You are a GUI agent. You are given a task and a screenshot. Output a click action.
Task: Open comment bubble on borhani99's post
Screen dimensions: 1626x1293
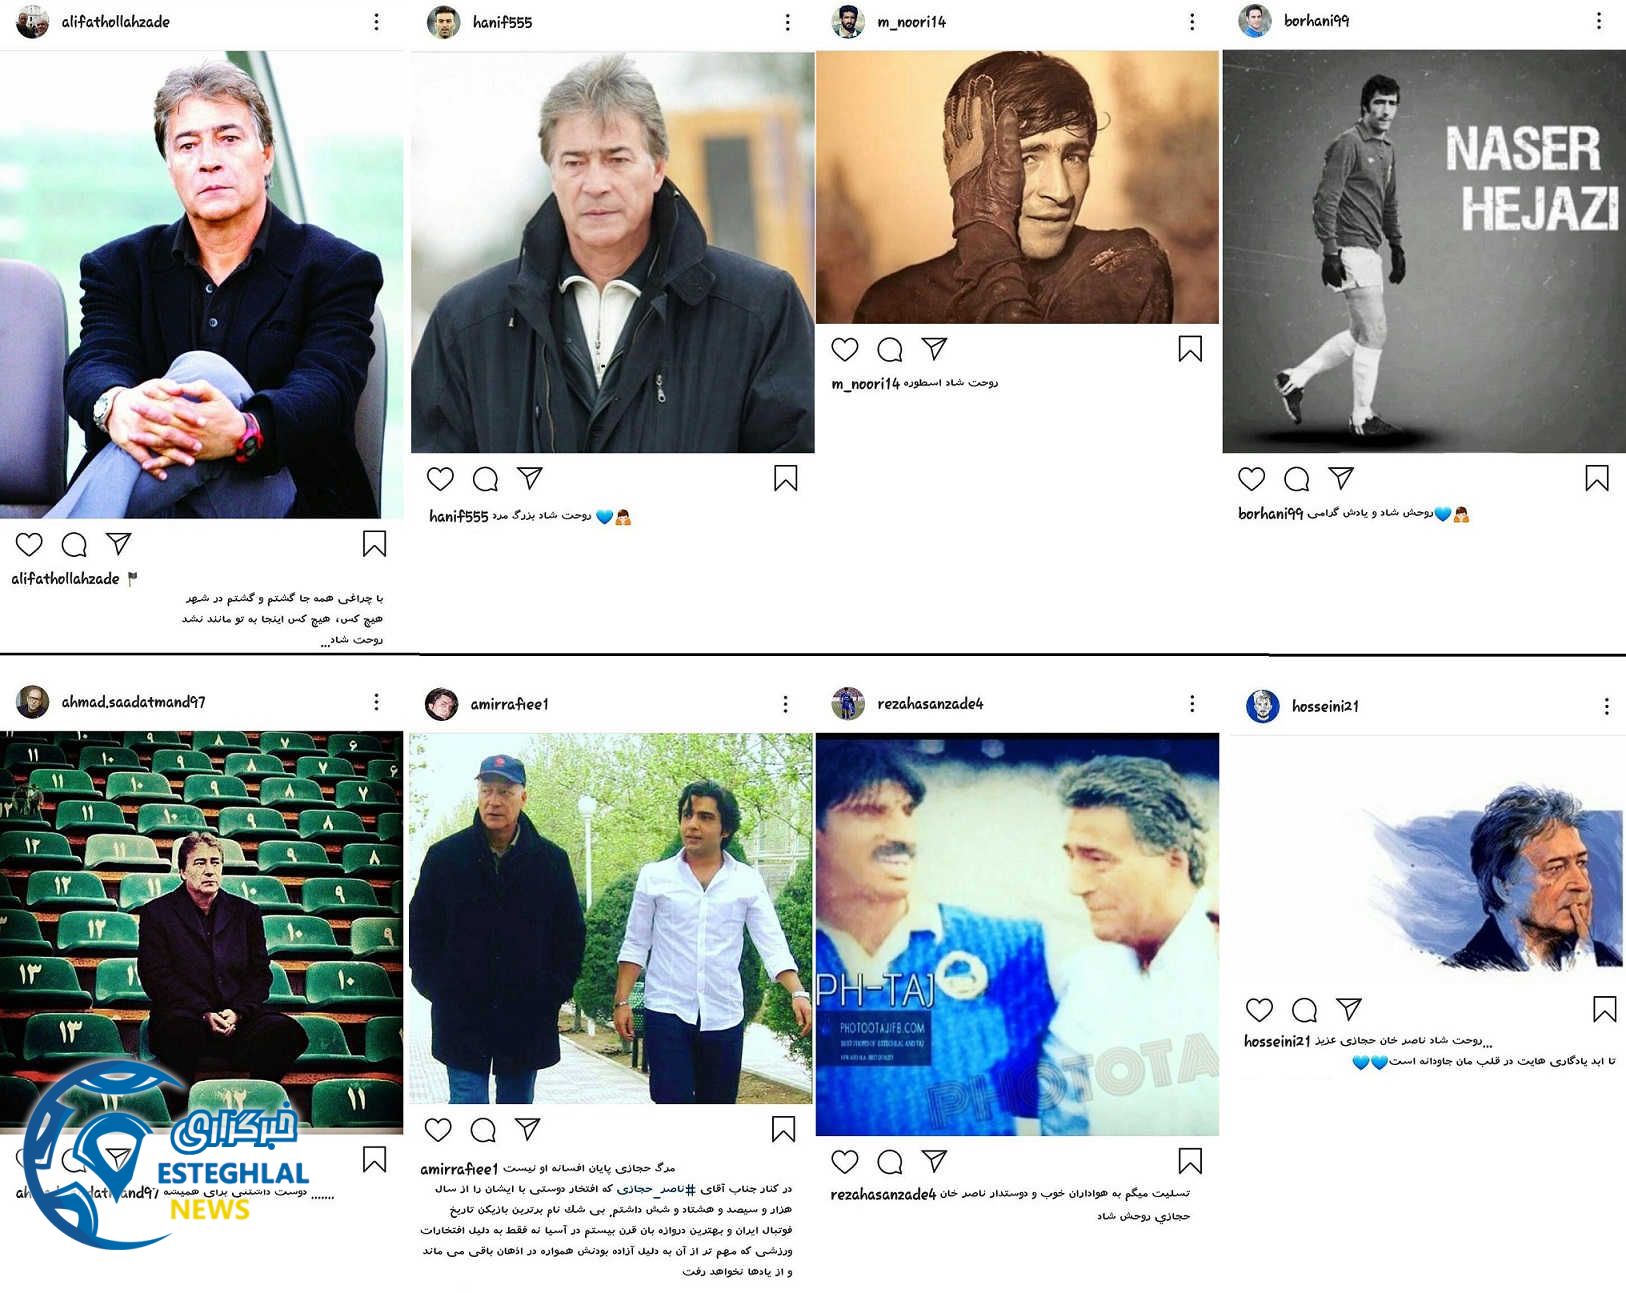(x=1296, y=479)
